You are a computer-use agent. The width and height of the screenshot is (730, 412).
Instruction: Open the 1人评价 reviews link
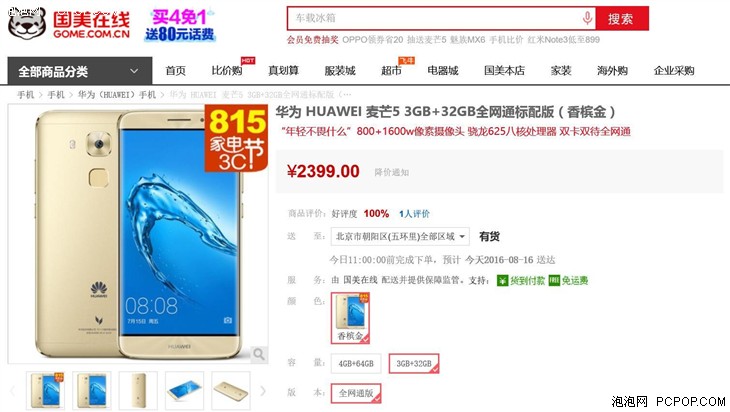414,214
